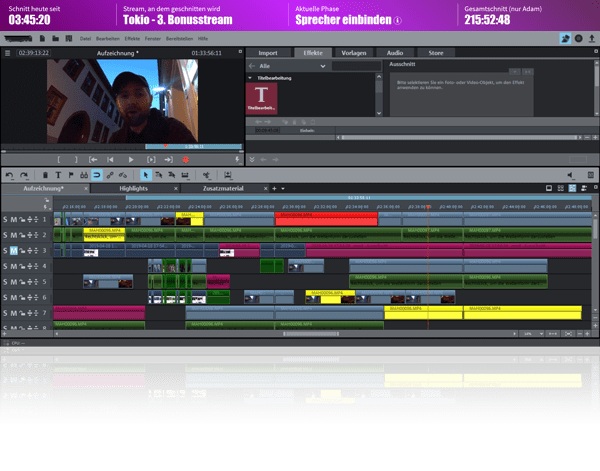Click the Redo arrow in the timeline toolbar
This screenshot has height=471, width=600.
[24, 174]
